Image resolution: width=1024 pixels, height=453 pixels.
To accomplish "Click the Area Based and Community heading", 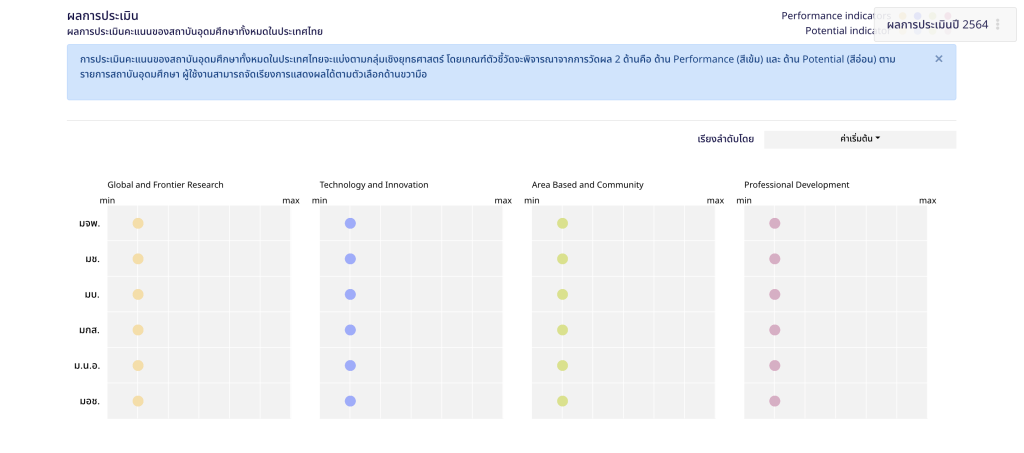I will (x=588, y=185).
